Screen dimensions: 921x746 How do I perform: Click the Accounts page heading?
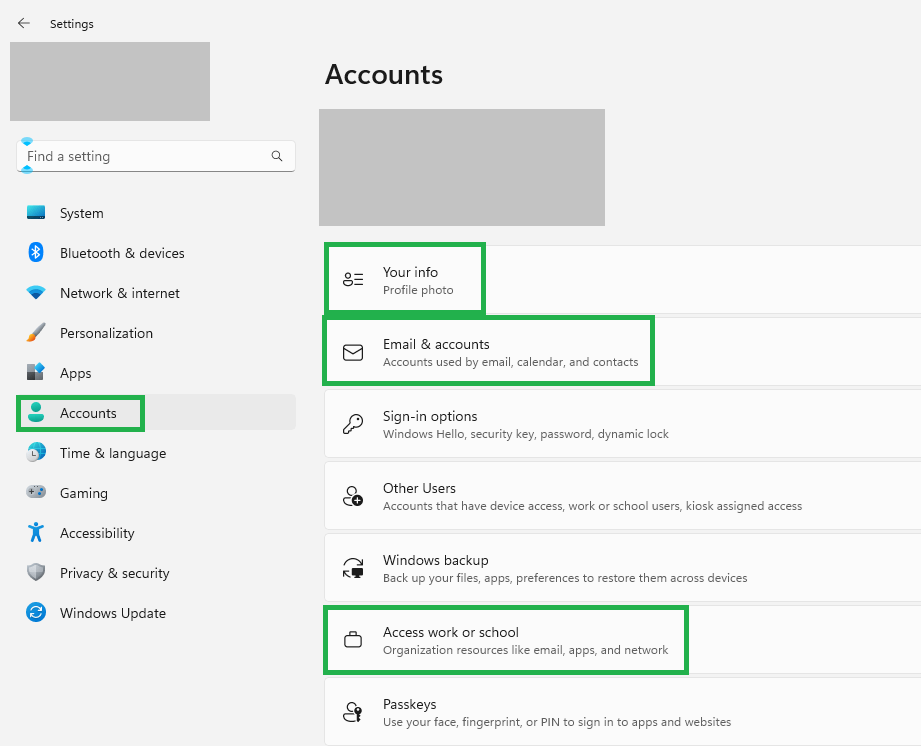[x=384, y=75]
